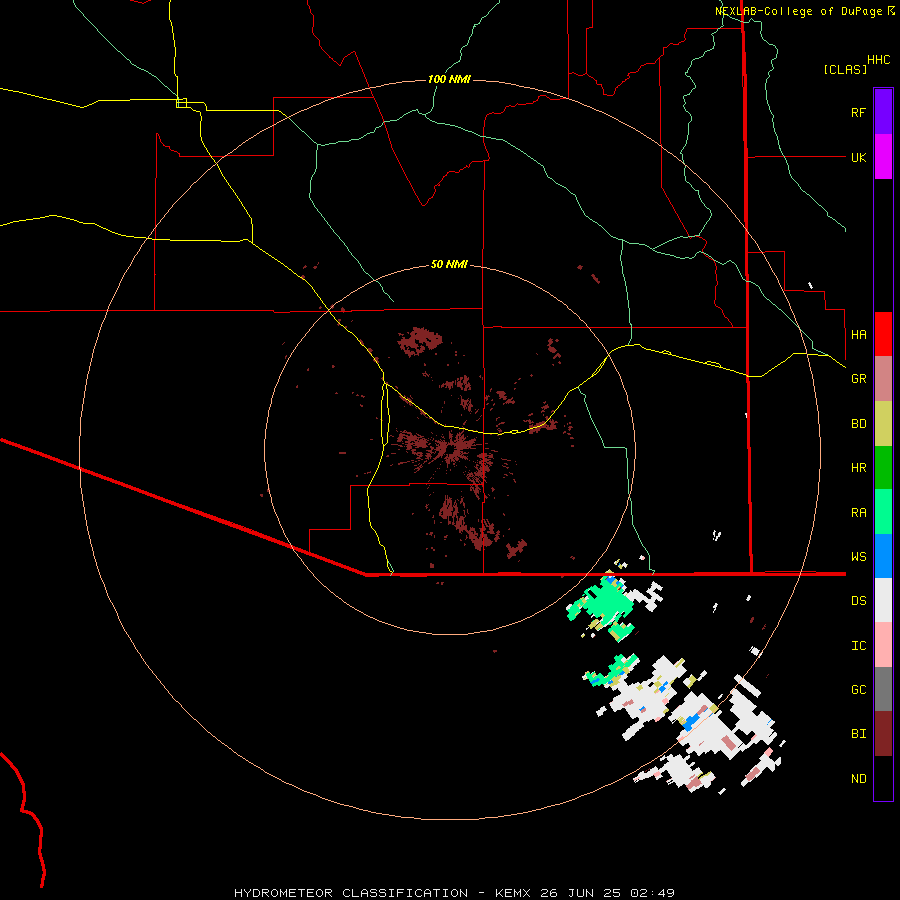
Task: Click the HR legend label
Action: pyautogui.click(x=858, y=468)
